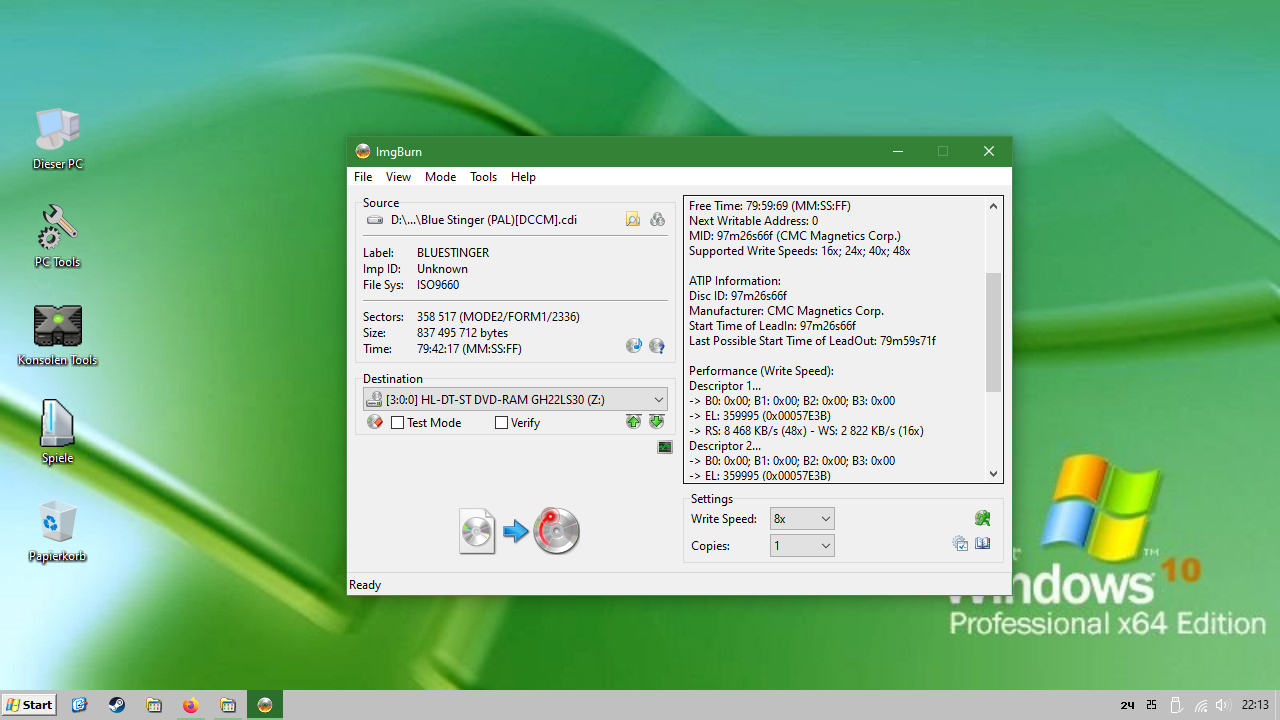Viewport: 1280px width, 720px height.
Task: Enable the Test Mode checkbox
Action: pos(398,423)
